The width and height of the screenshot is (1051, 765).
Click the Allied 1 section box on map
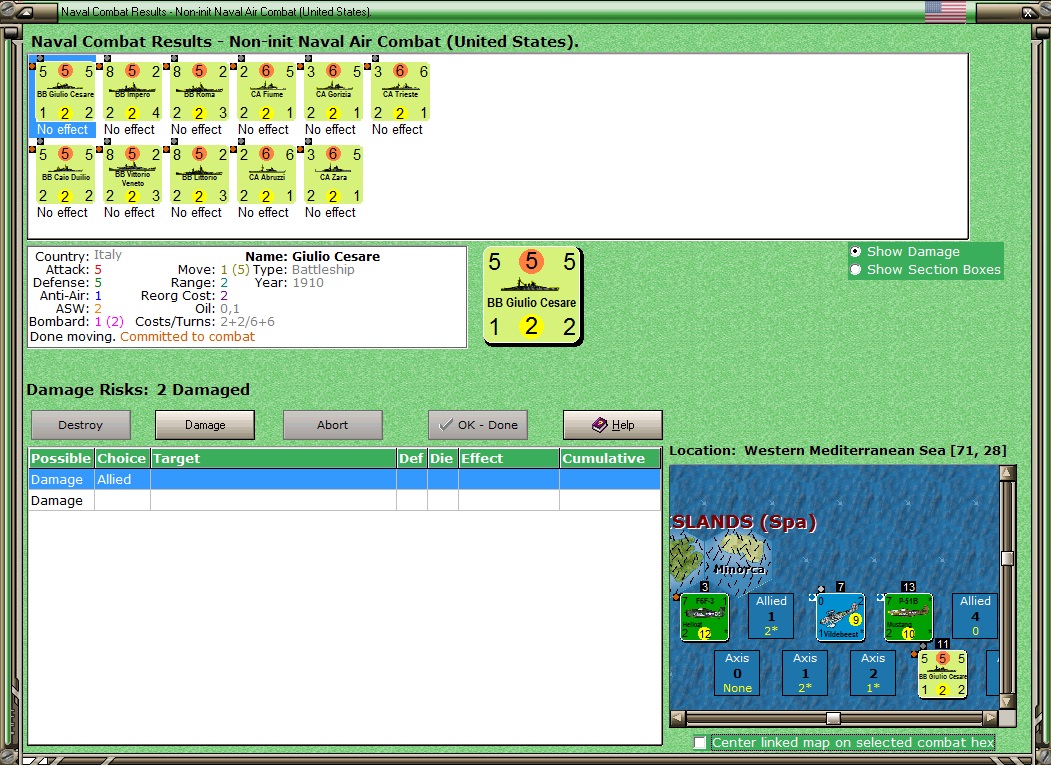tap(771, 616)
